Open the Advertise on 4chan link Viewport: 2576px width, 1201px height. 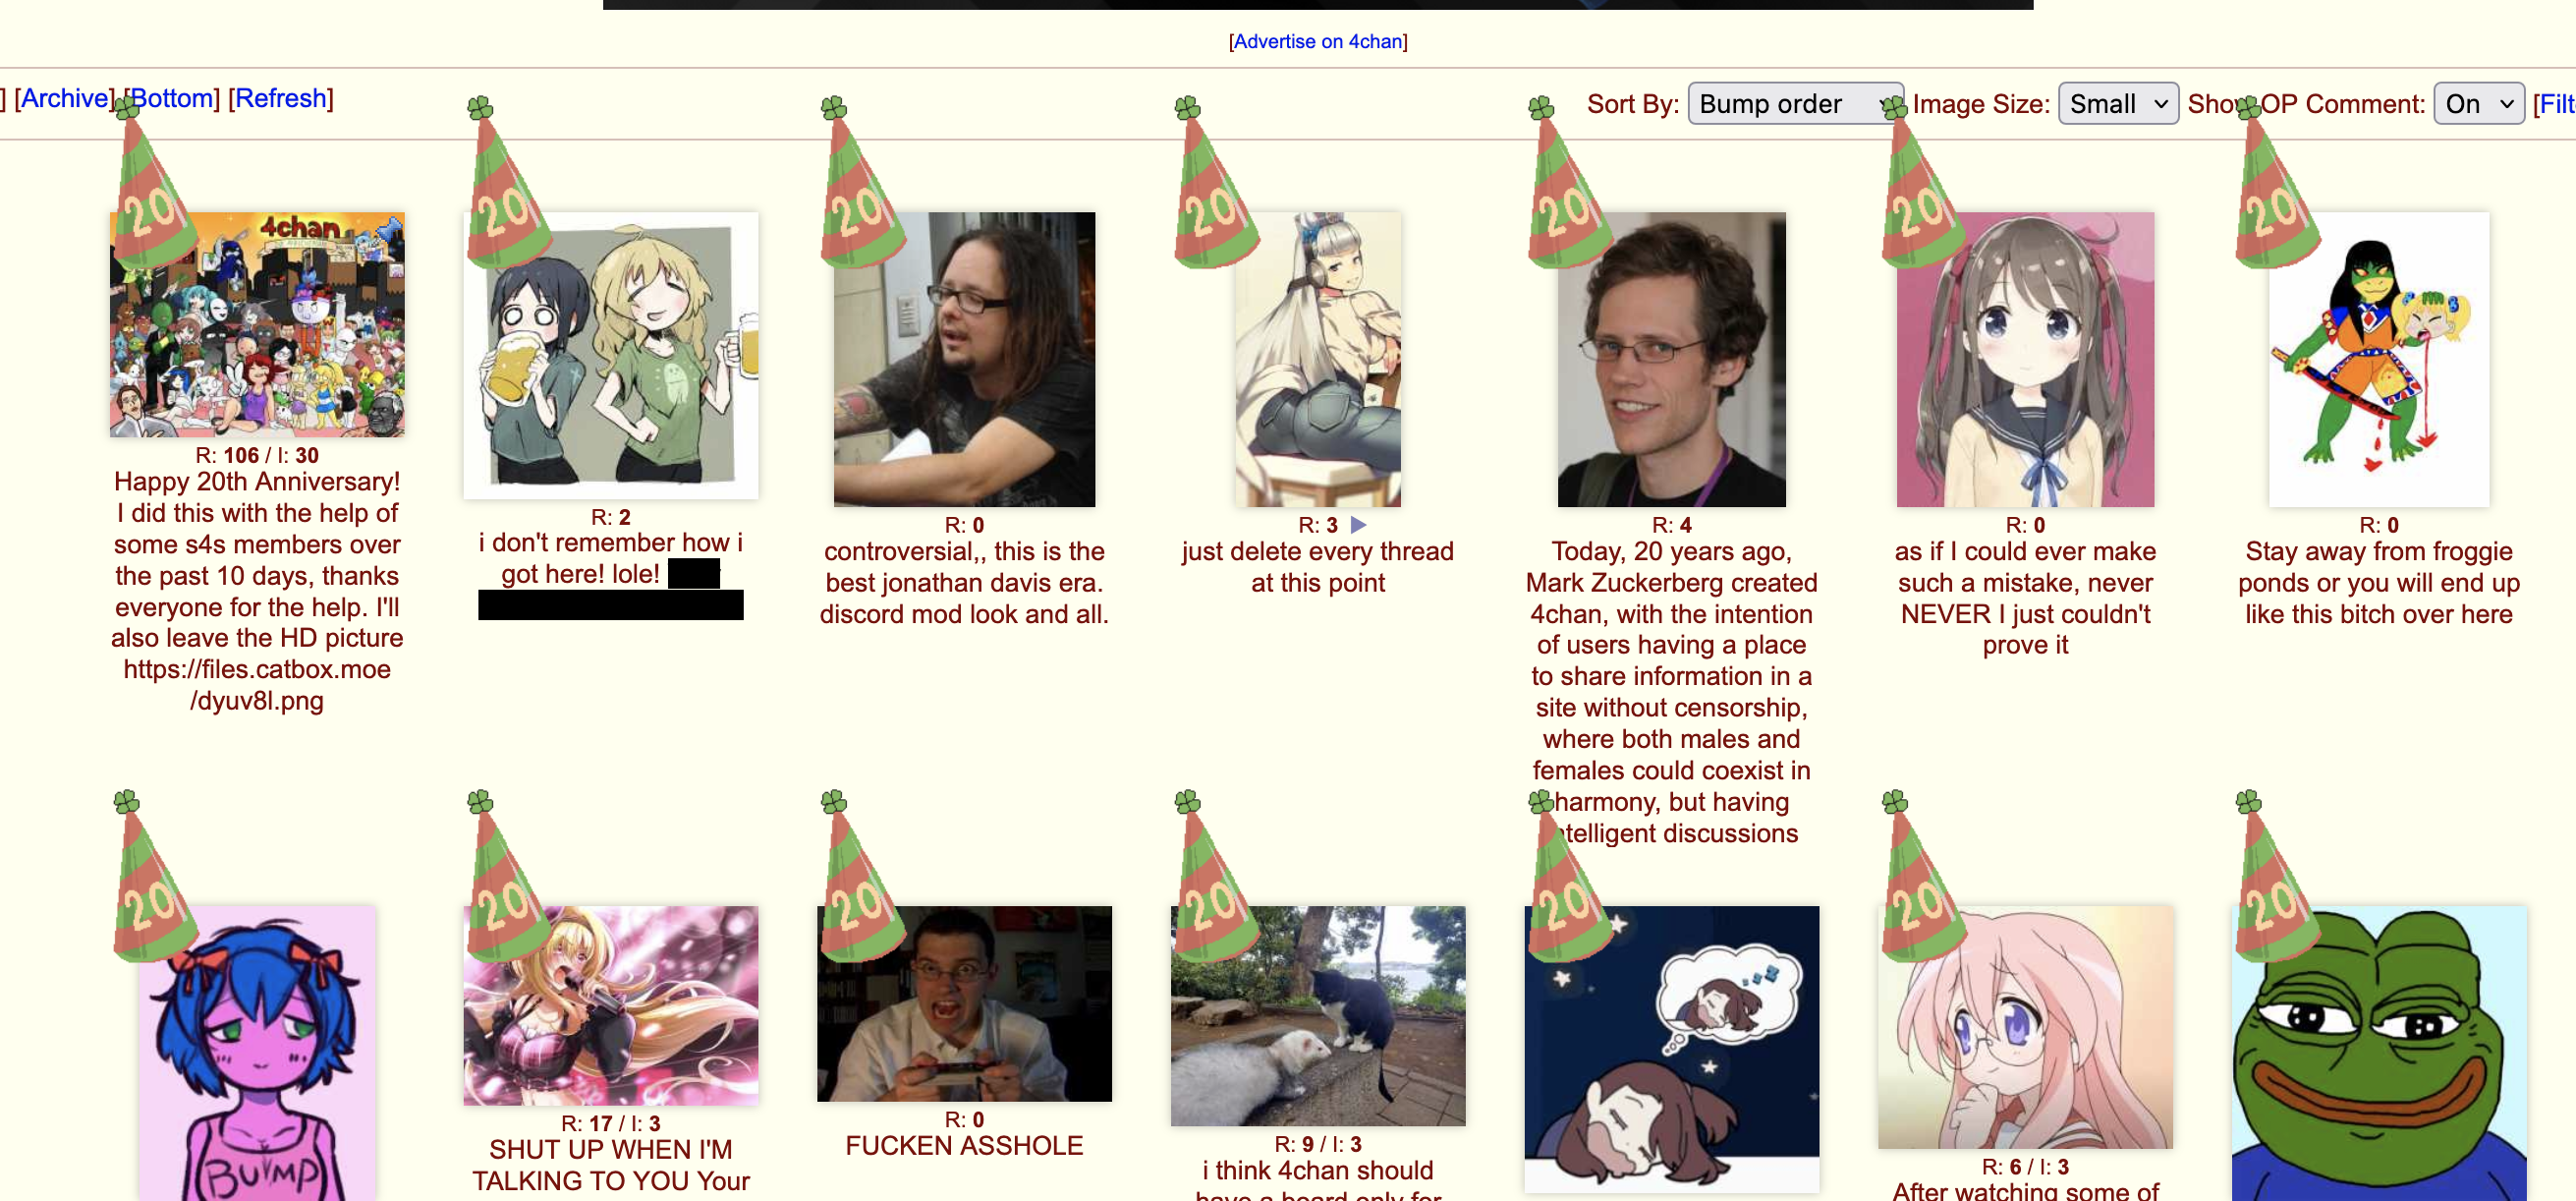[x=1318, y=41]
